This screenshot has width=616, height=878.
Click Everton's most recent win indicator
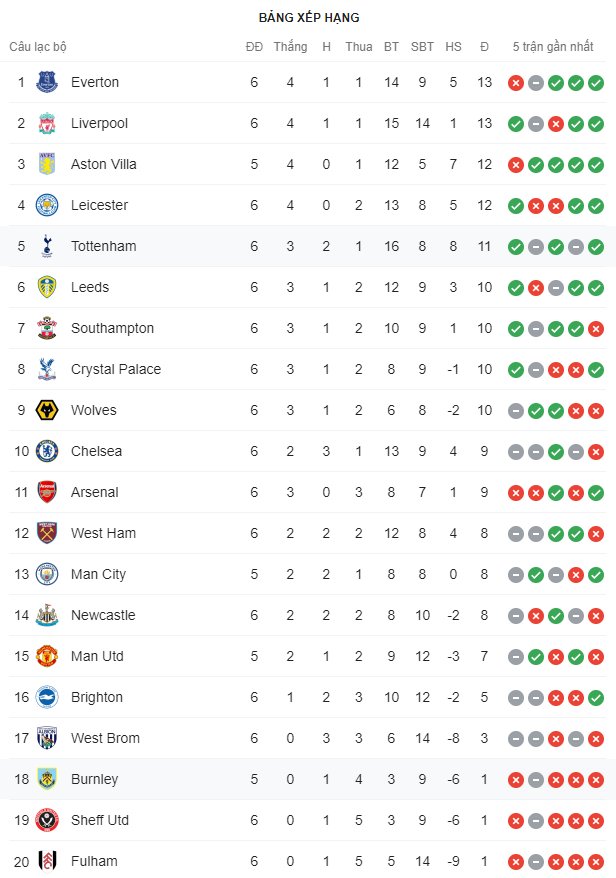pos(596,83)
